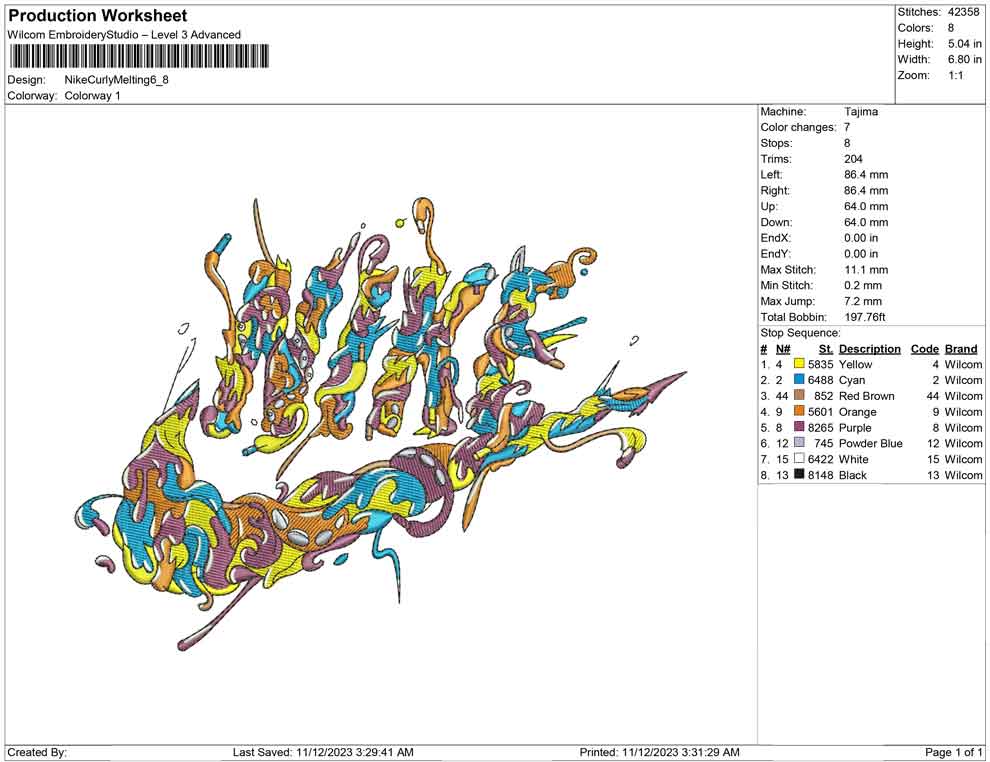Click the Red Brown thread color swatch
The height and width of the screenshot is (762, 990).
tap(799, 396)
